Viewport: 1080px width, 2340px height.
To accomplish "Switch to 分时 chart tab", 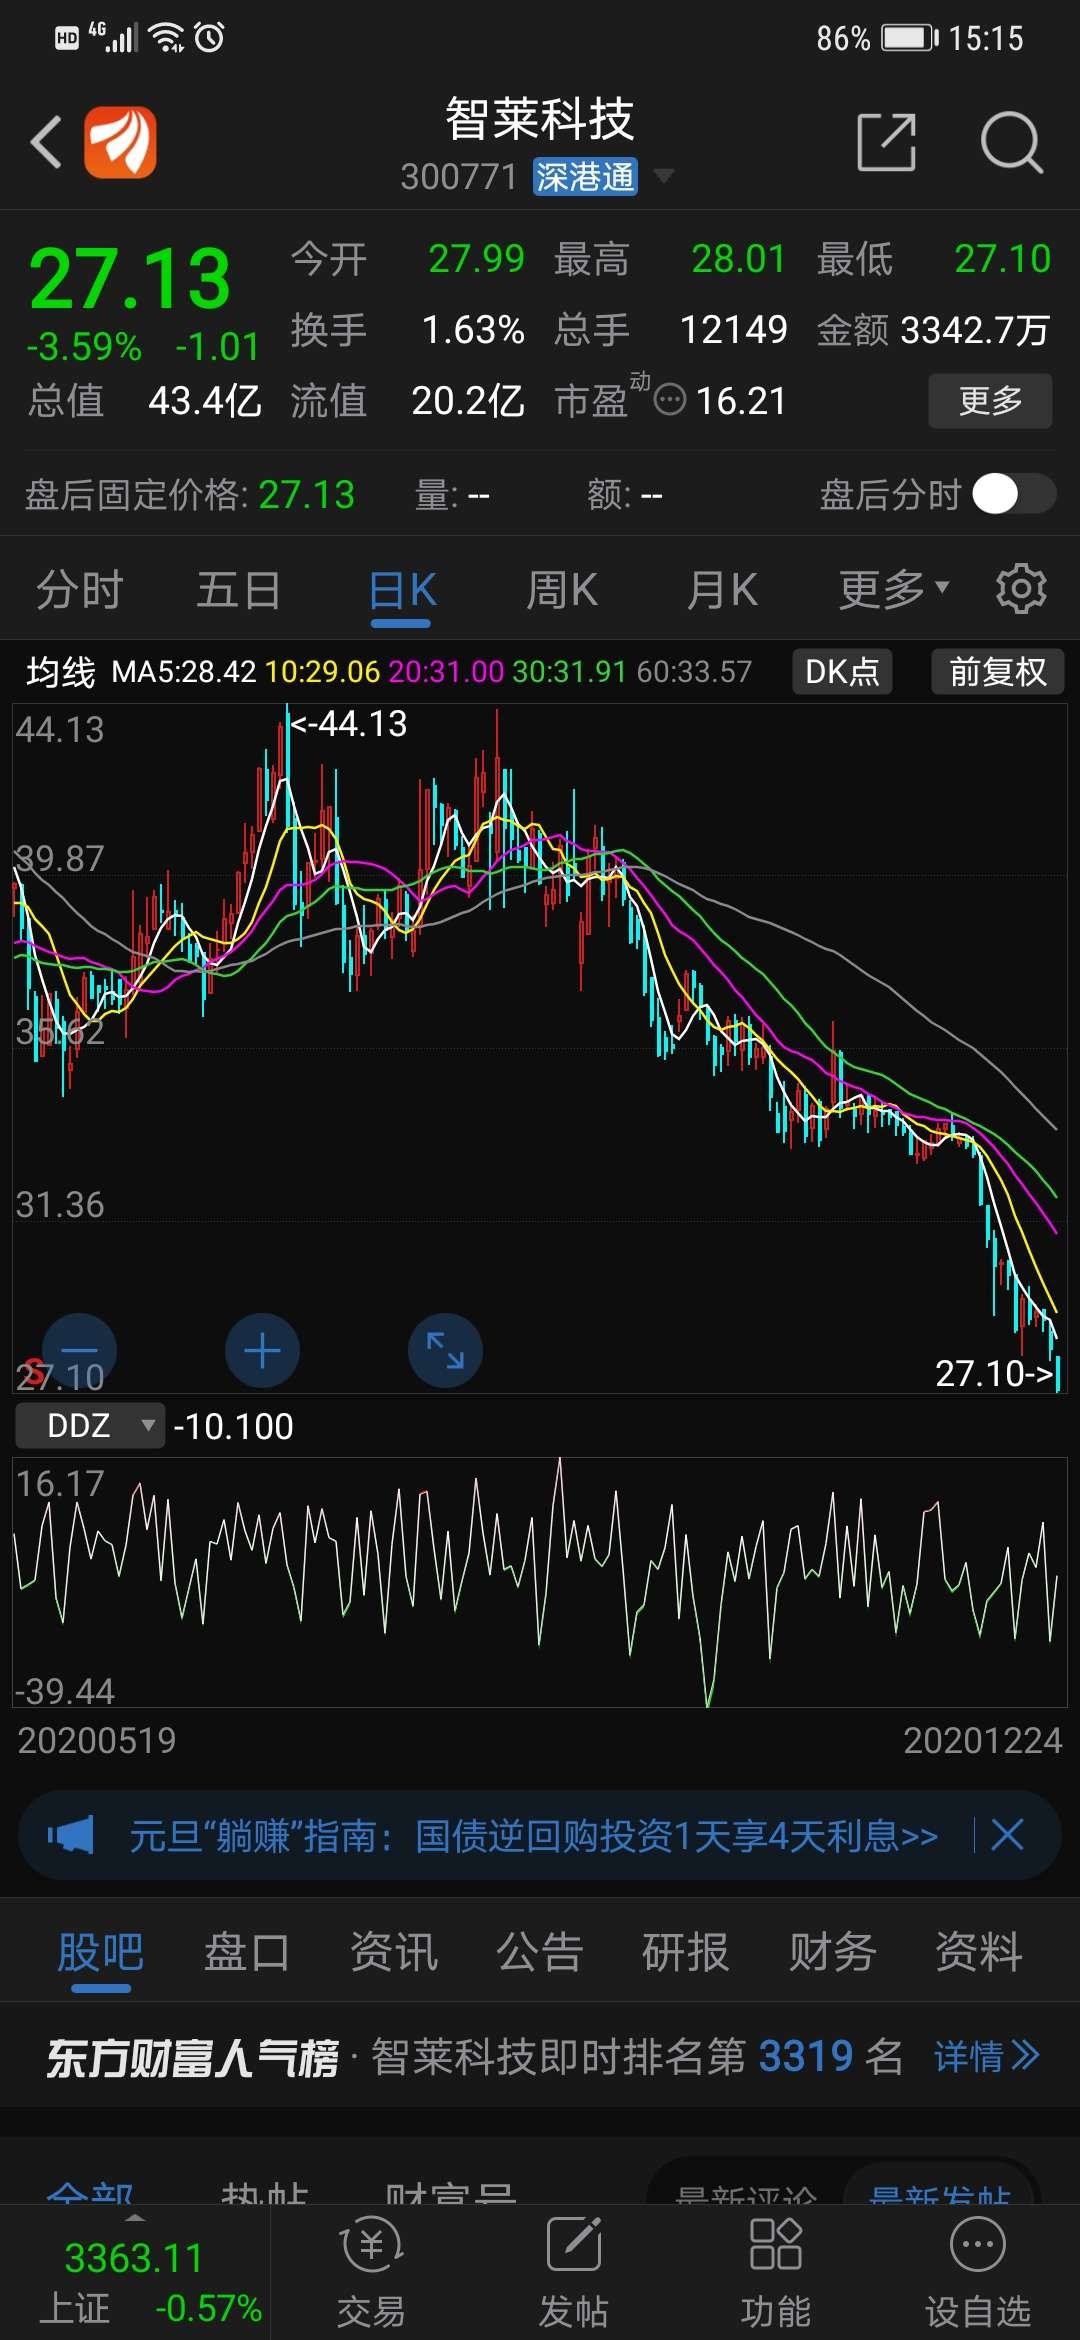I will pyautogui.click(x=79, y=589).
